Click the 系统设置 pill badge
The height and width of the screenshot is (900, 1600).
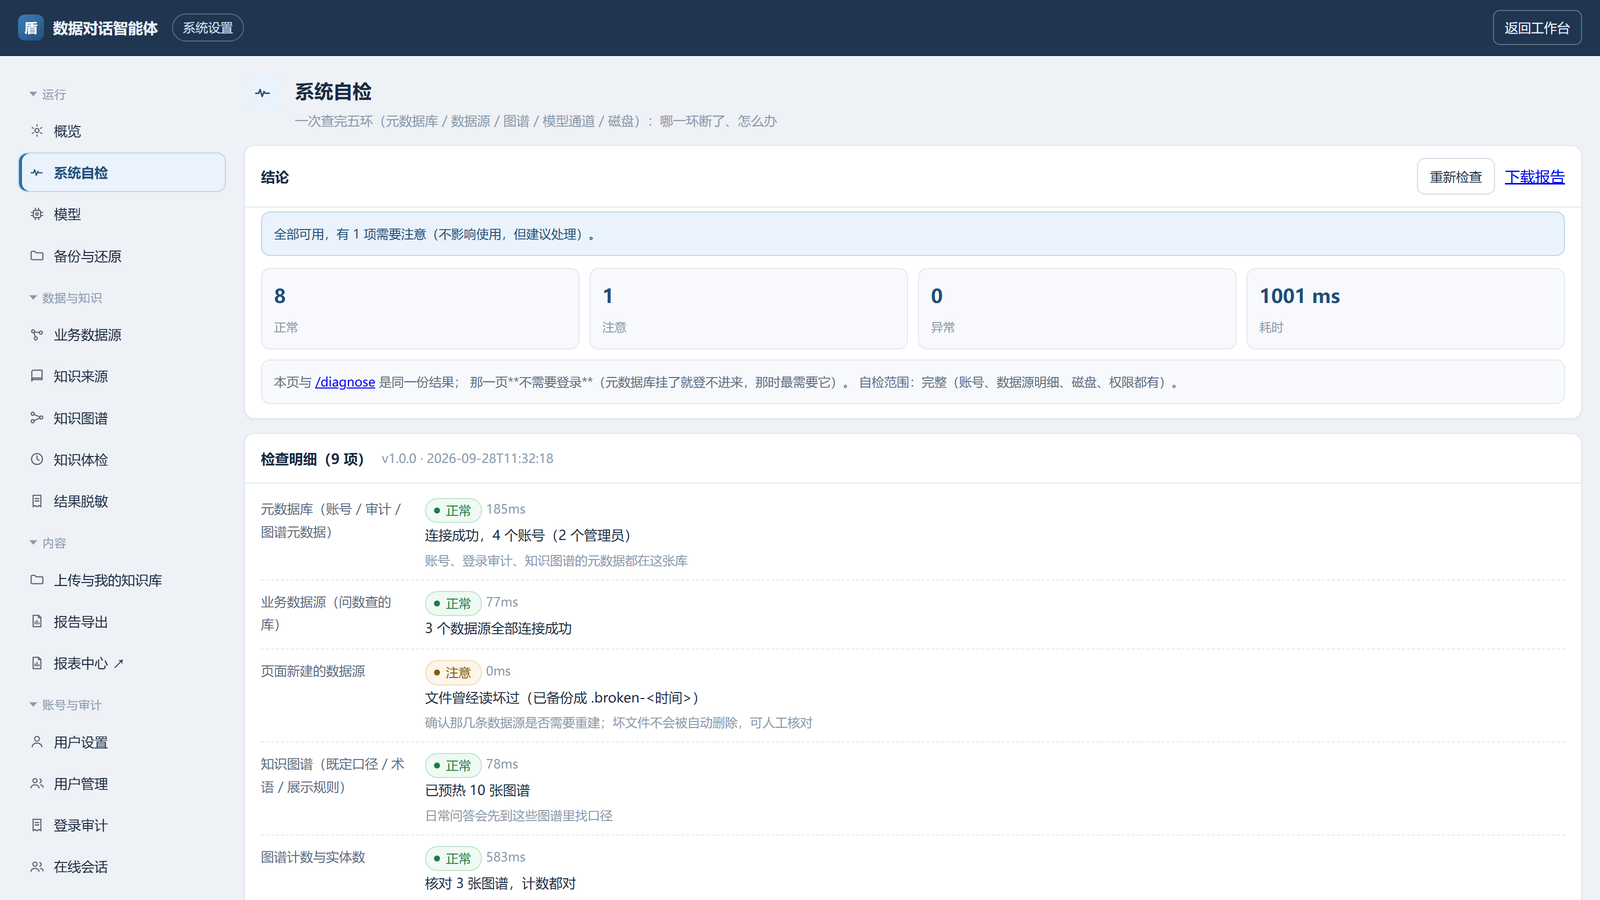[208, 28]
